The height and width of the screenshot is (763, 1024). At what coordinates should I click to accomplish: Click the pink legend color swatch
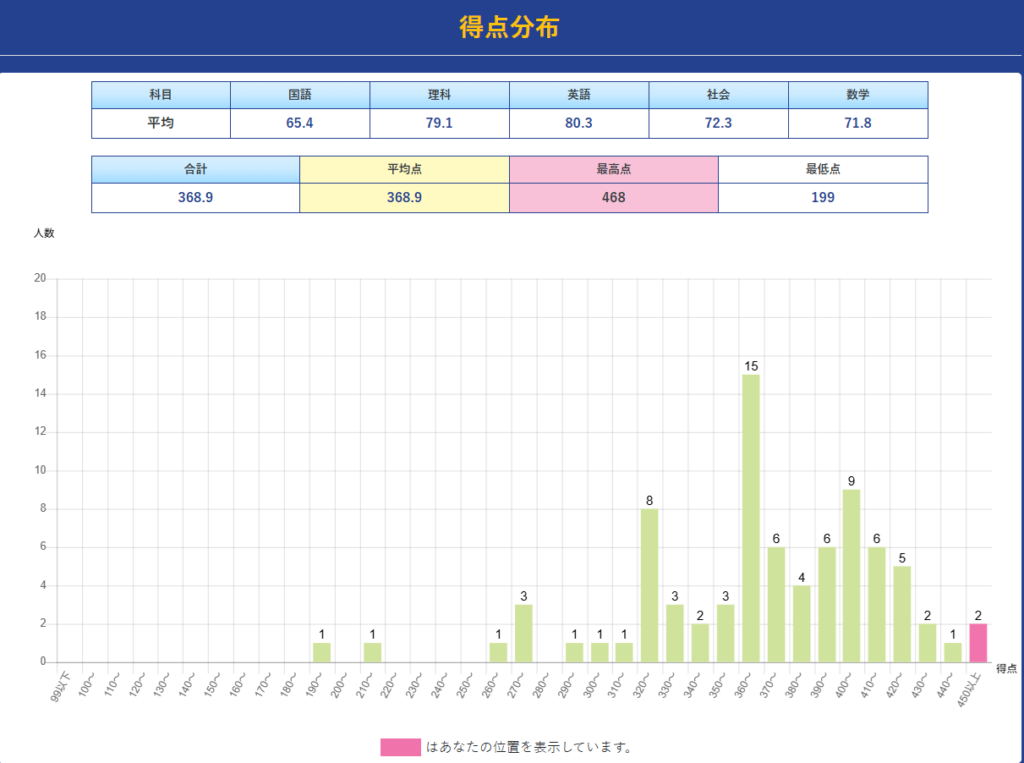click(x=400, y=747)
